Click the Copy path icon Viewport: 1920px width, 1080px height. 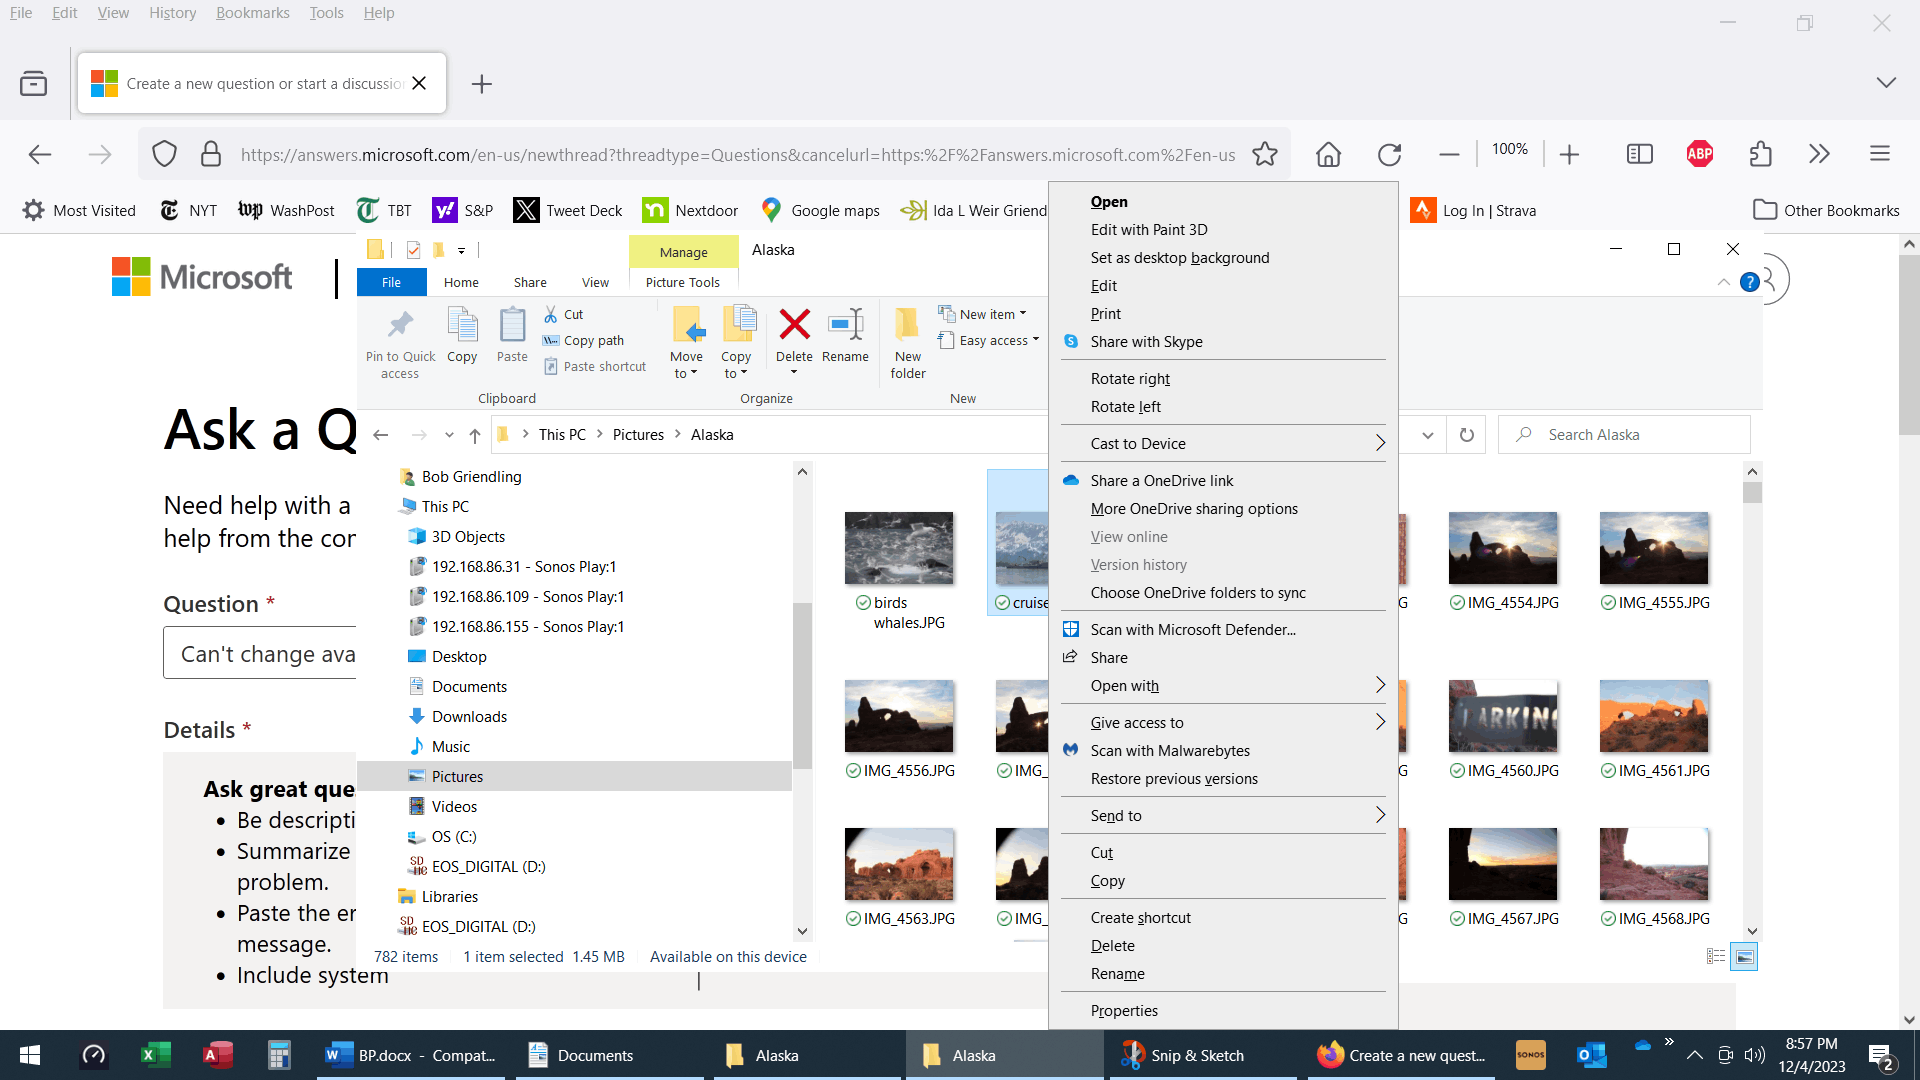(x=551, y=340)
